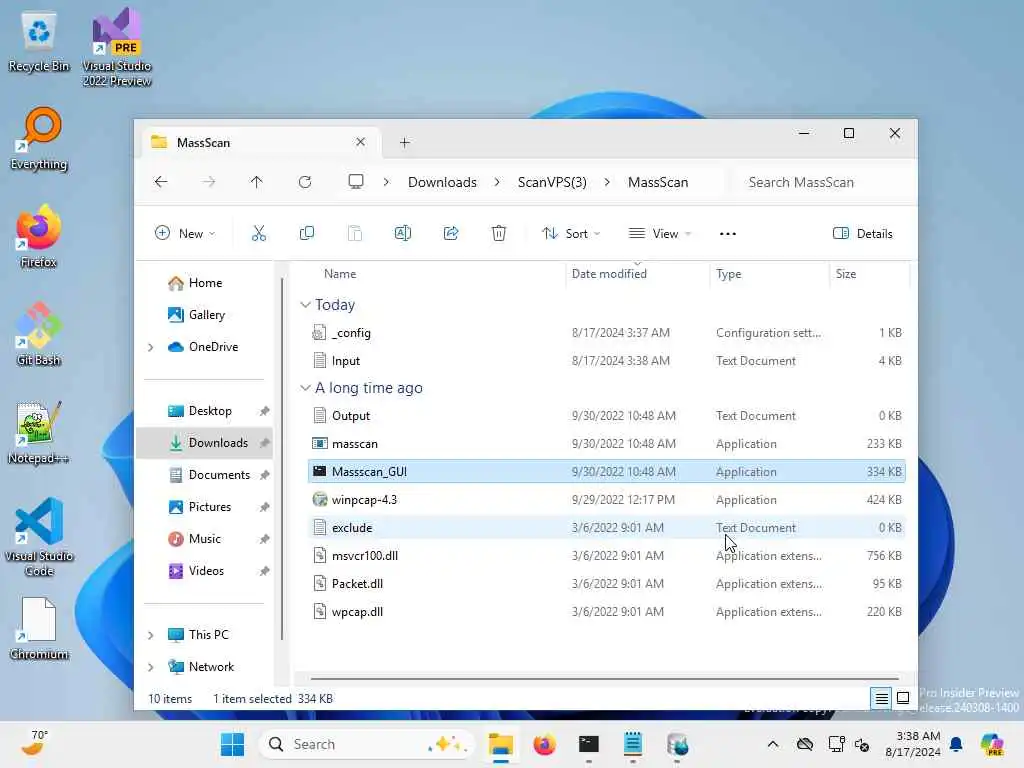
Task: Select the winpcap-4.3 application
Action: click(x=606, y=500)
